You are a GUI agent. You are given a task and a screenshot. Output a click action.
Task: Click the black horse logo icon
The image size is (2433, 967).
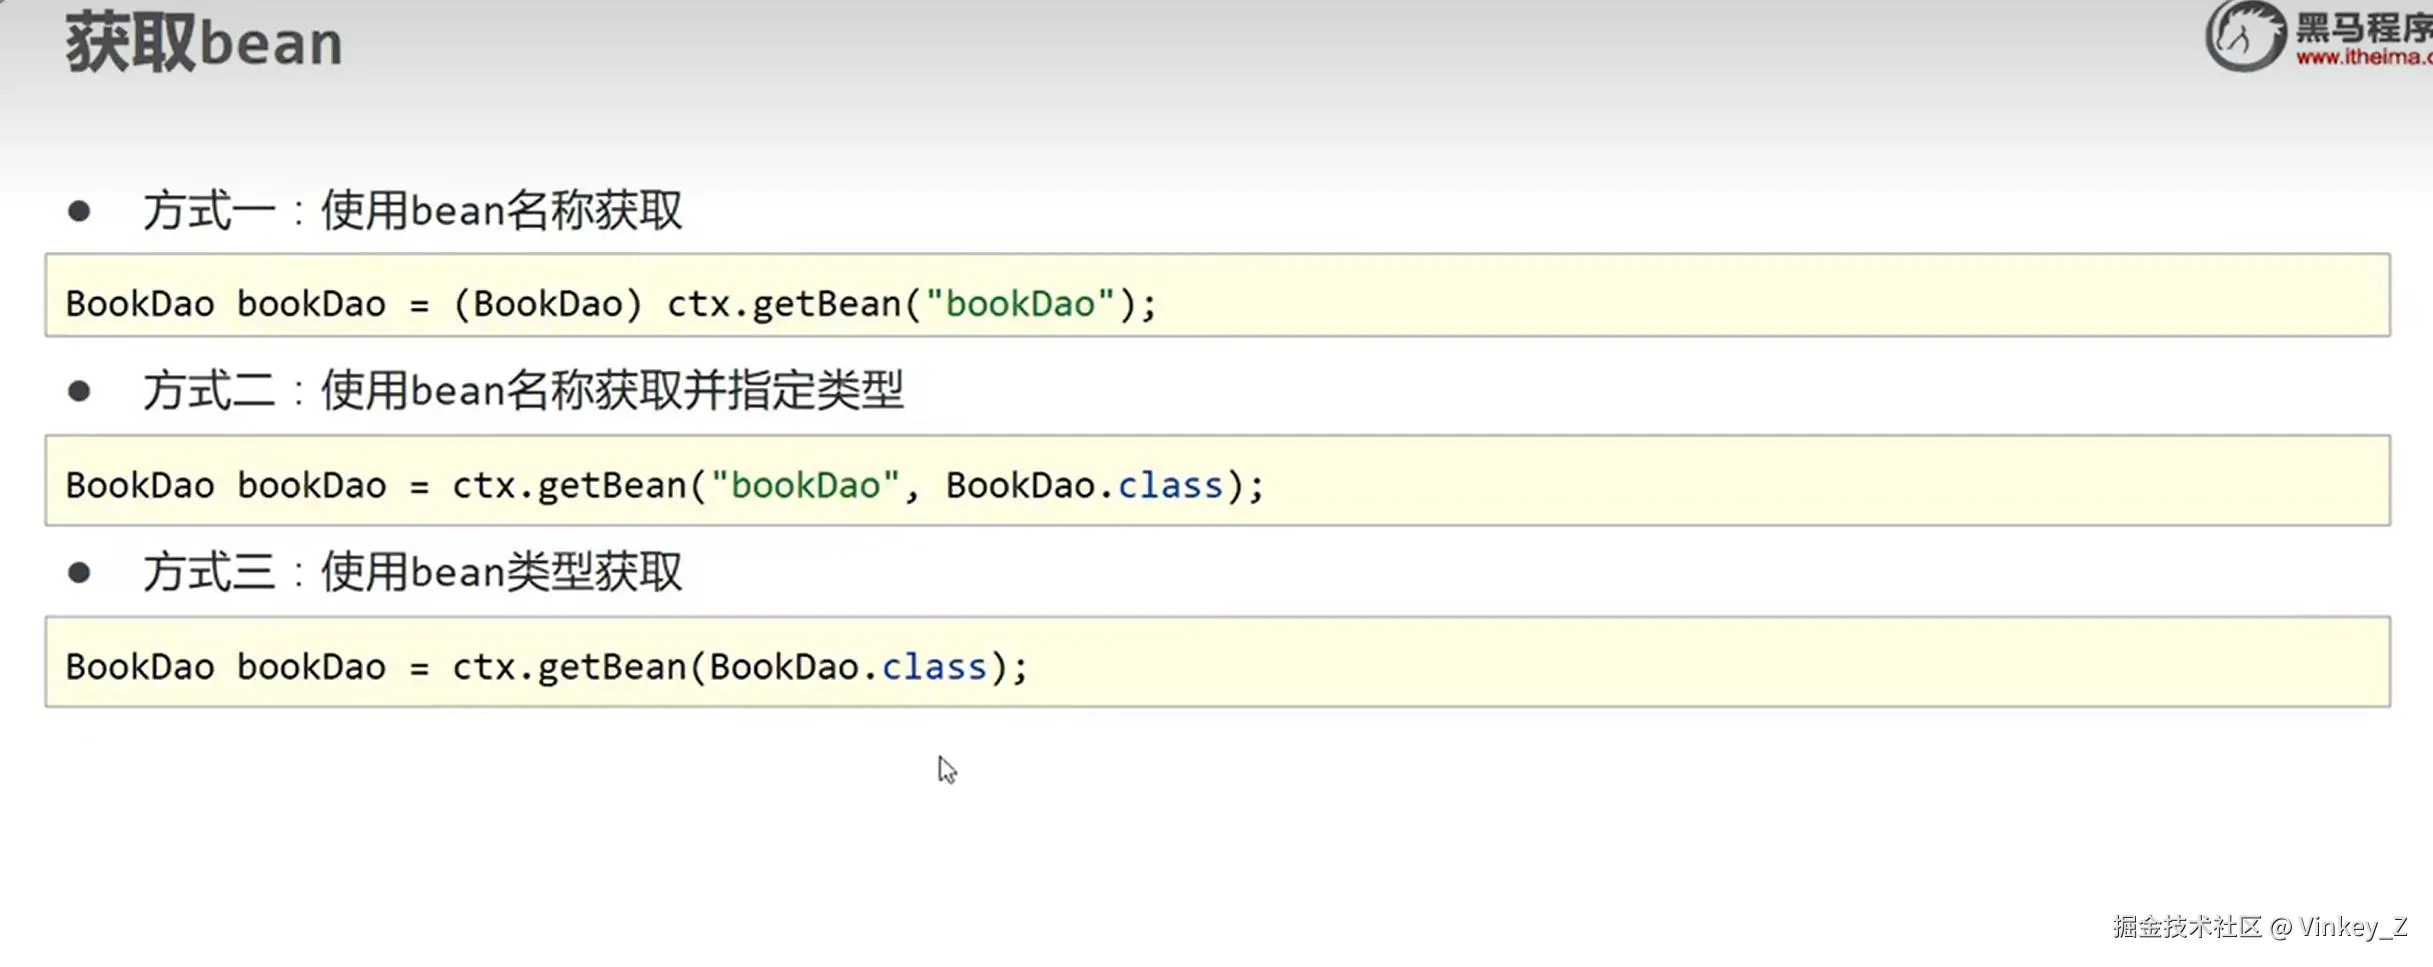click(2245, 36)
